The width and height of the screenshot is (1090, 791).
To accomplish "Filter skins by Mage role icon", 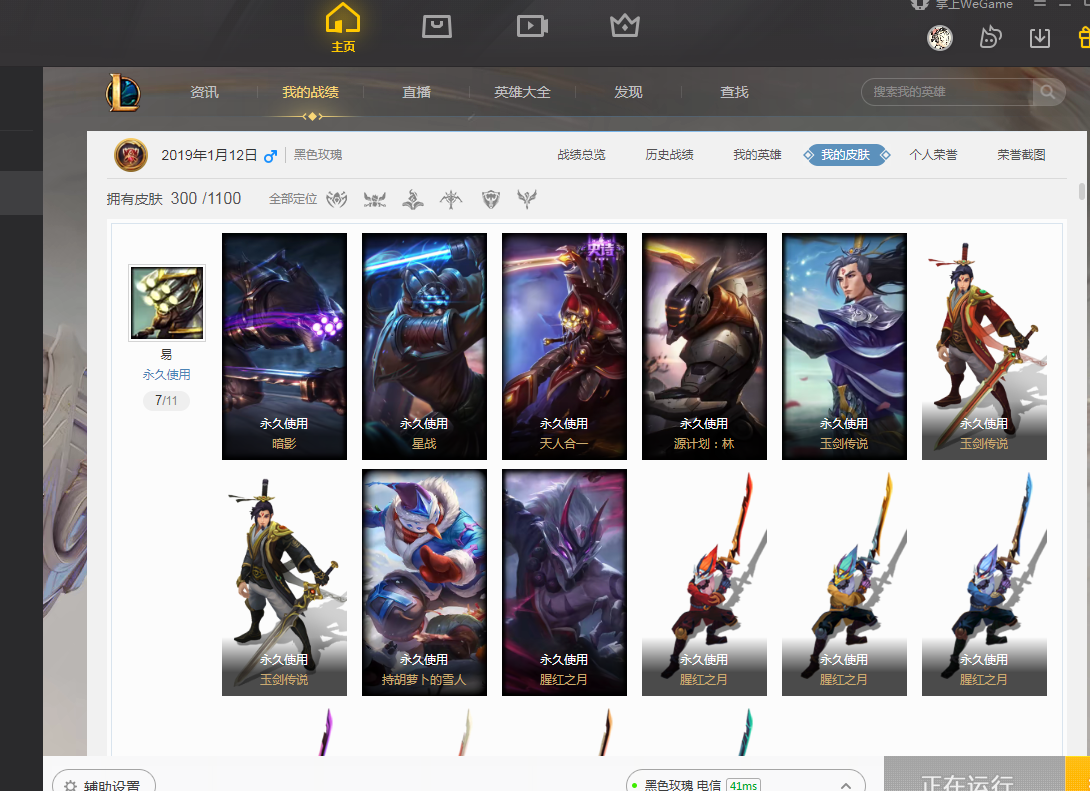I will point(413,199).
